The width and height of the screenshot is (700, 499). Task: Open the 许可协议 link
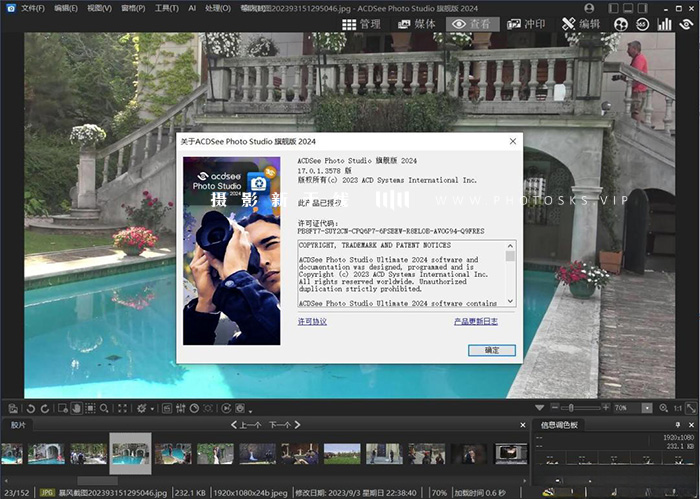click(x=312, y=321)
